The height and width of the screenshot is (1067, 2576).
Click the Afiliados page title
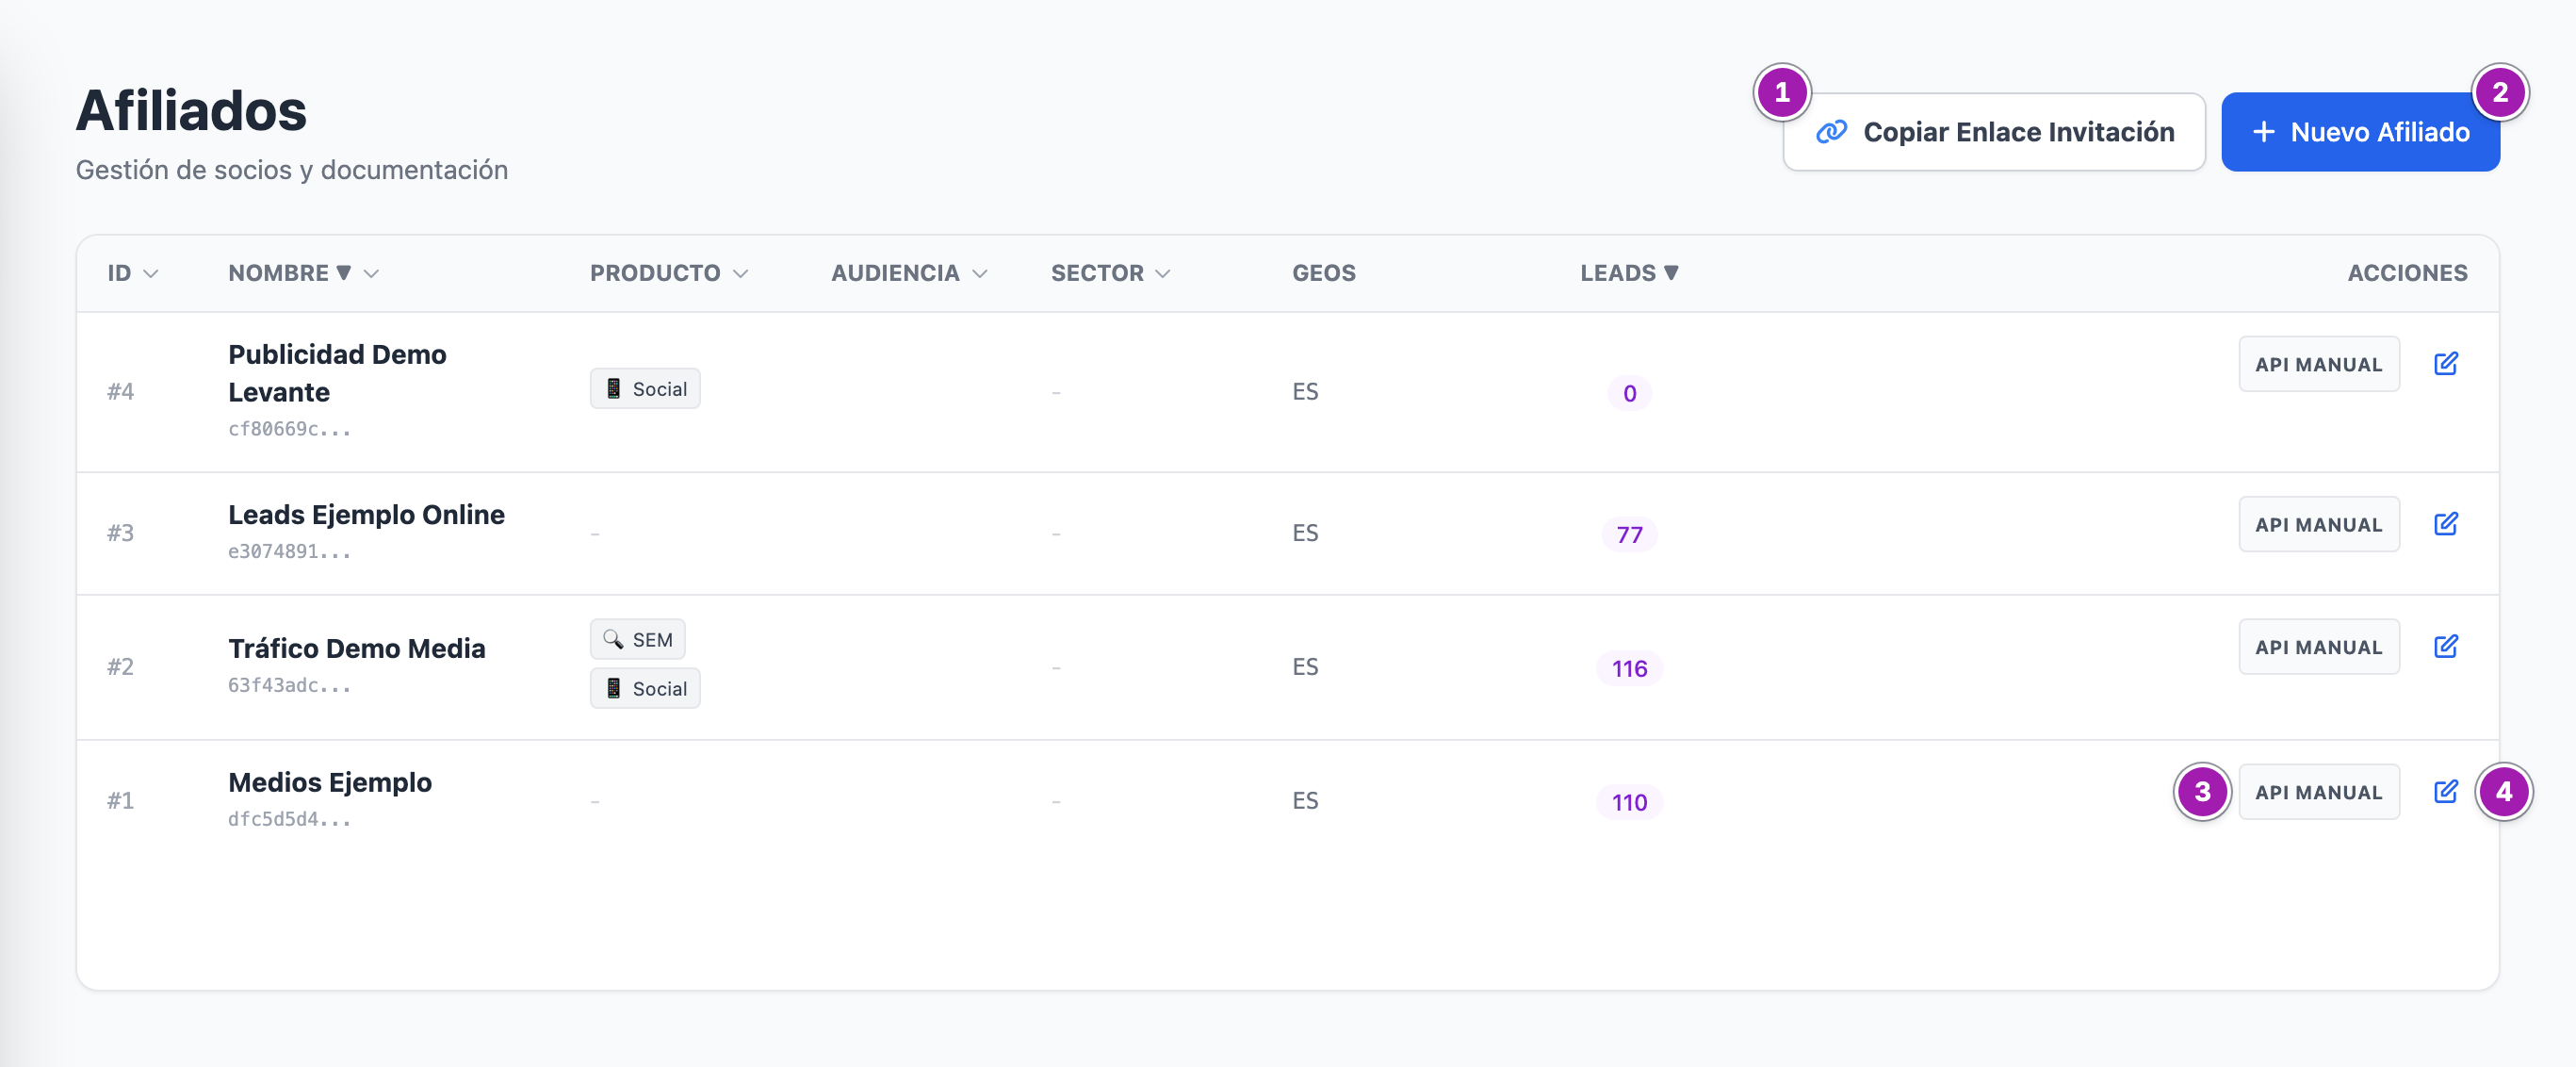pos(191,110)
